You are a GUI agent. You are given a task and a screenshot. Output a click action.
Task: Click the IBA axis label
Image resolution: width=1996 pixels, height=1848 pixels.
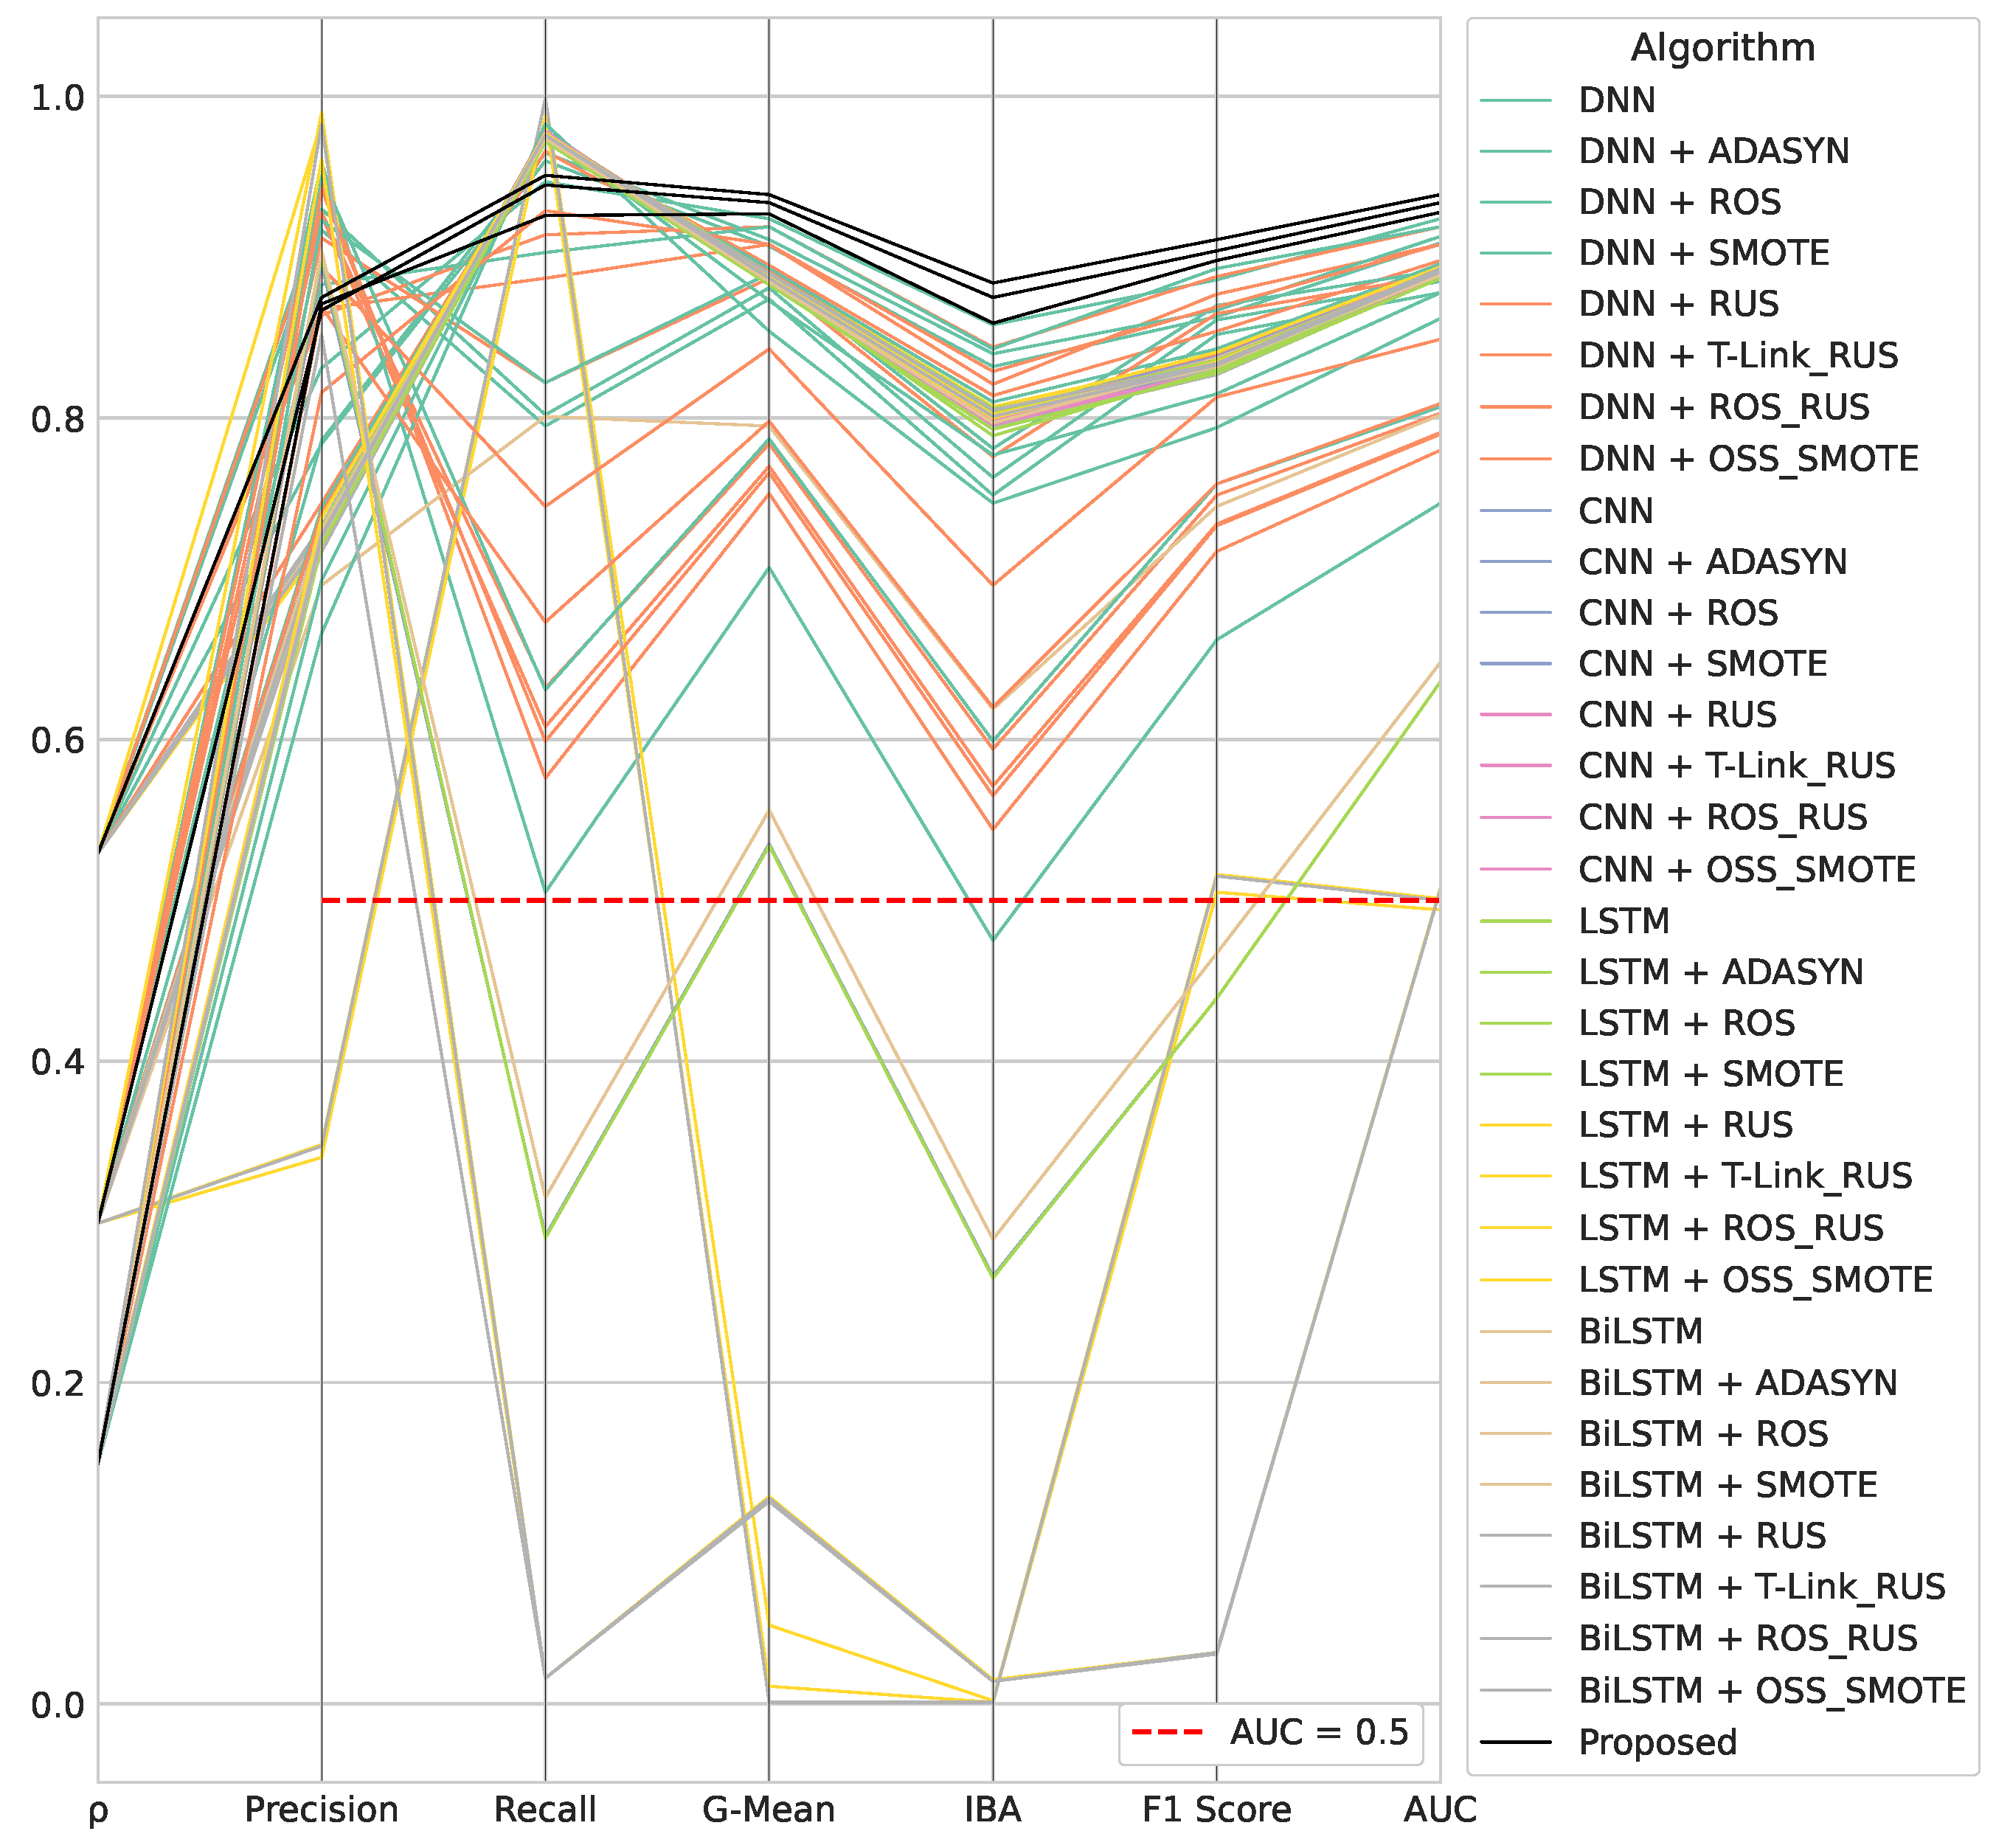992,1809
